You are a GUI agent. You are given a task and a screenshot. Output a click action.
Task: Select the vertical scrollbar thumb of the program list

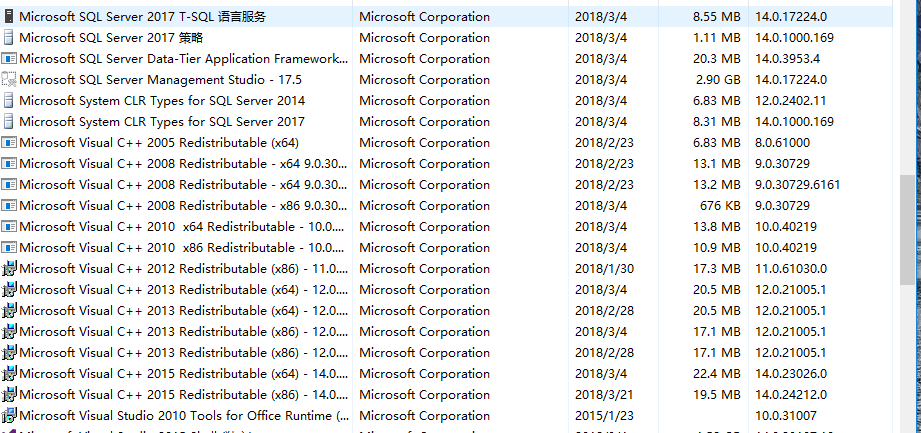907,230
